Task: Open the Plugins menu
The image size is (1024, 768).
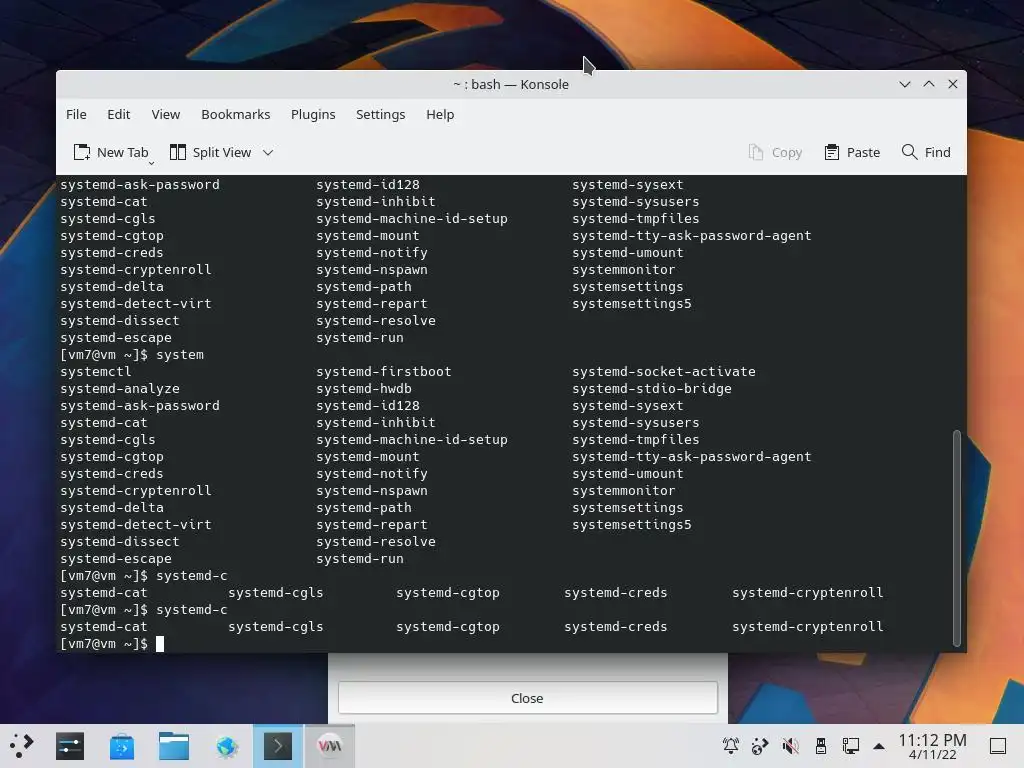Action: (313, 114)
